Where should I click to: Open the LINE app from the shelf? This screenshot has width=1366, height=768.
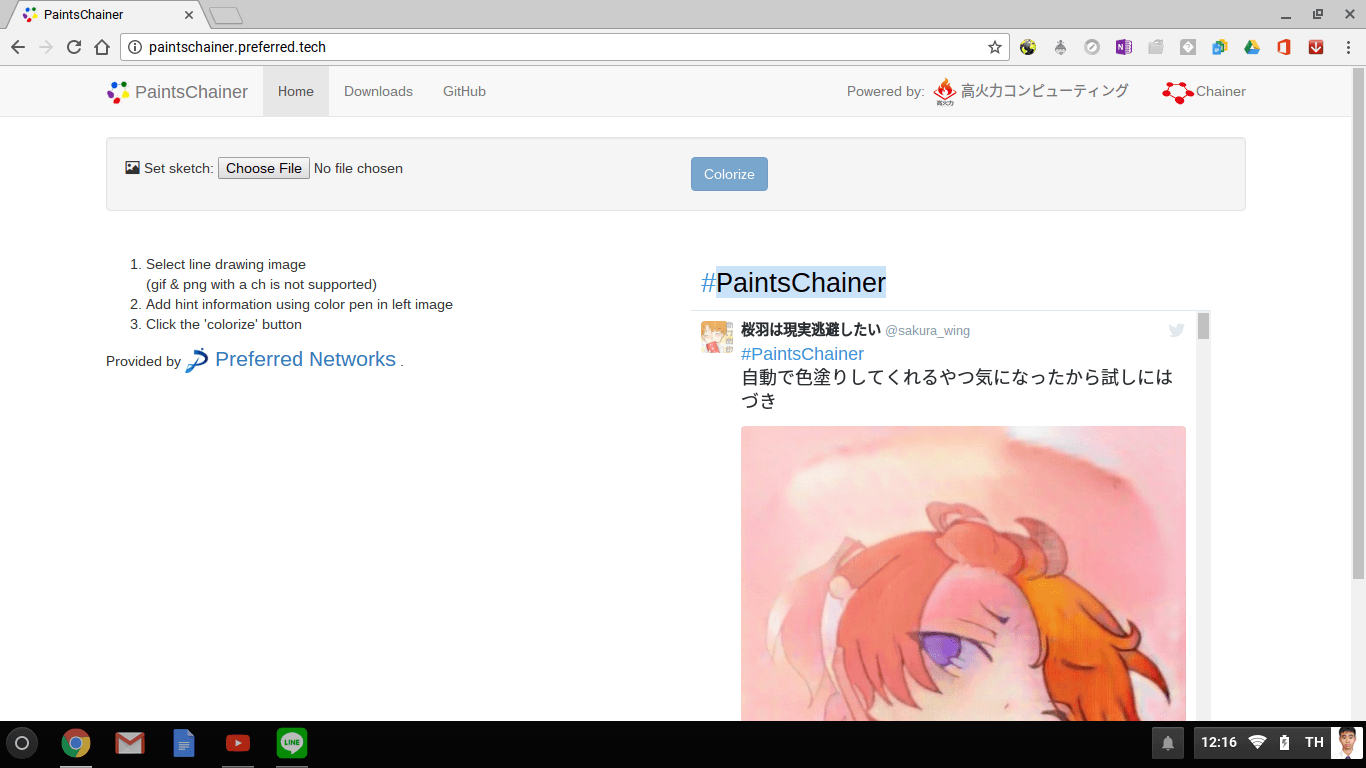point(292,743)
